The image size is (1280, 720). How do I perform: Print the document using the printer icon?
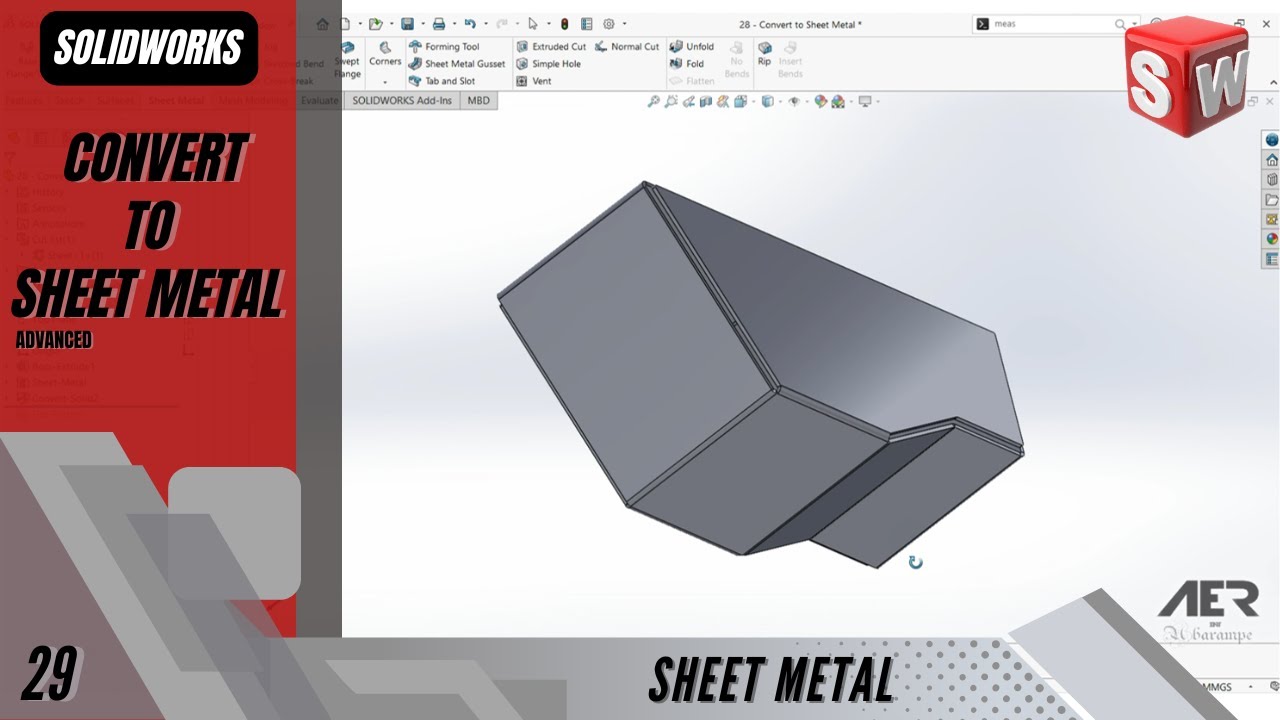(x=438, y=24)
